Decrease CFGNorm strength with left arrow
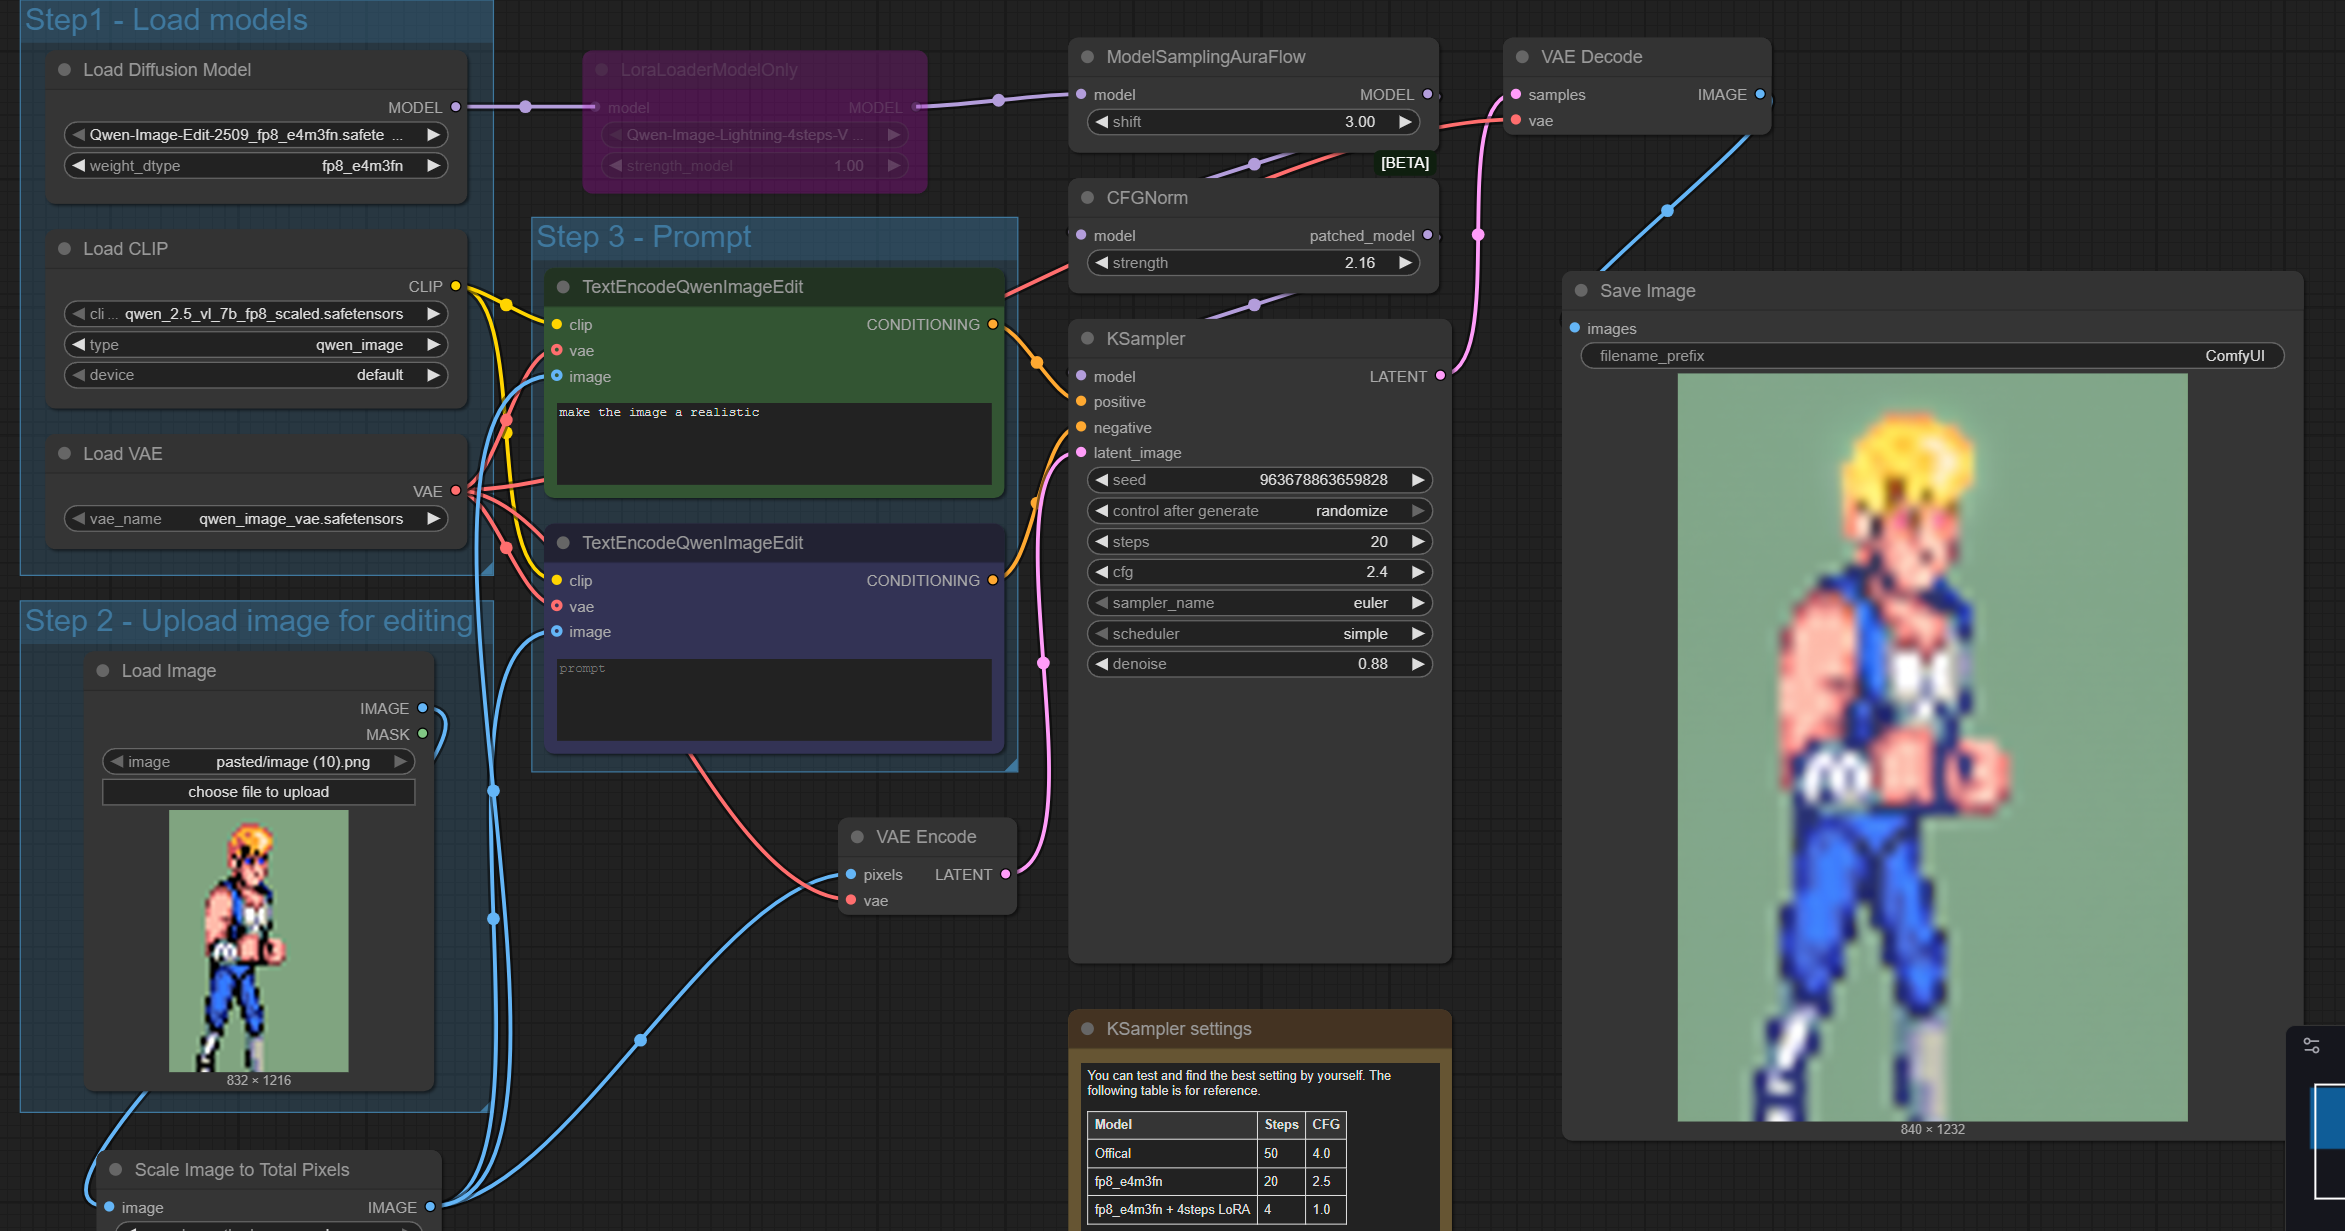The image size is (2345, 1231). point(1101,263)
